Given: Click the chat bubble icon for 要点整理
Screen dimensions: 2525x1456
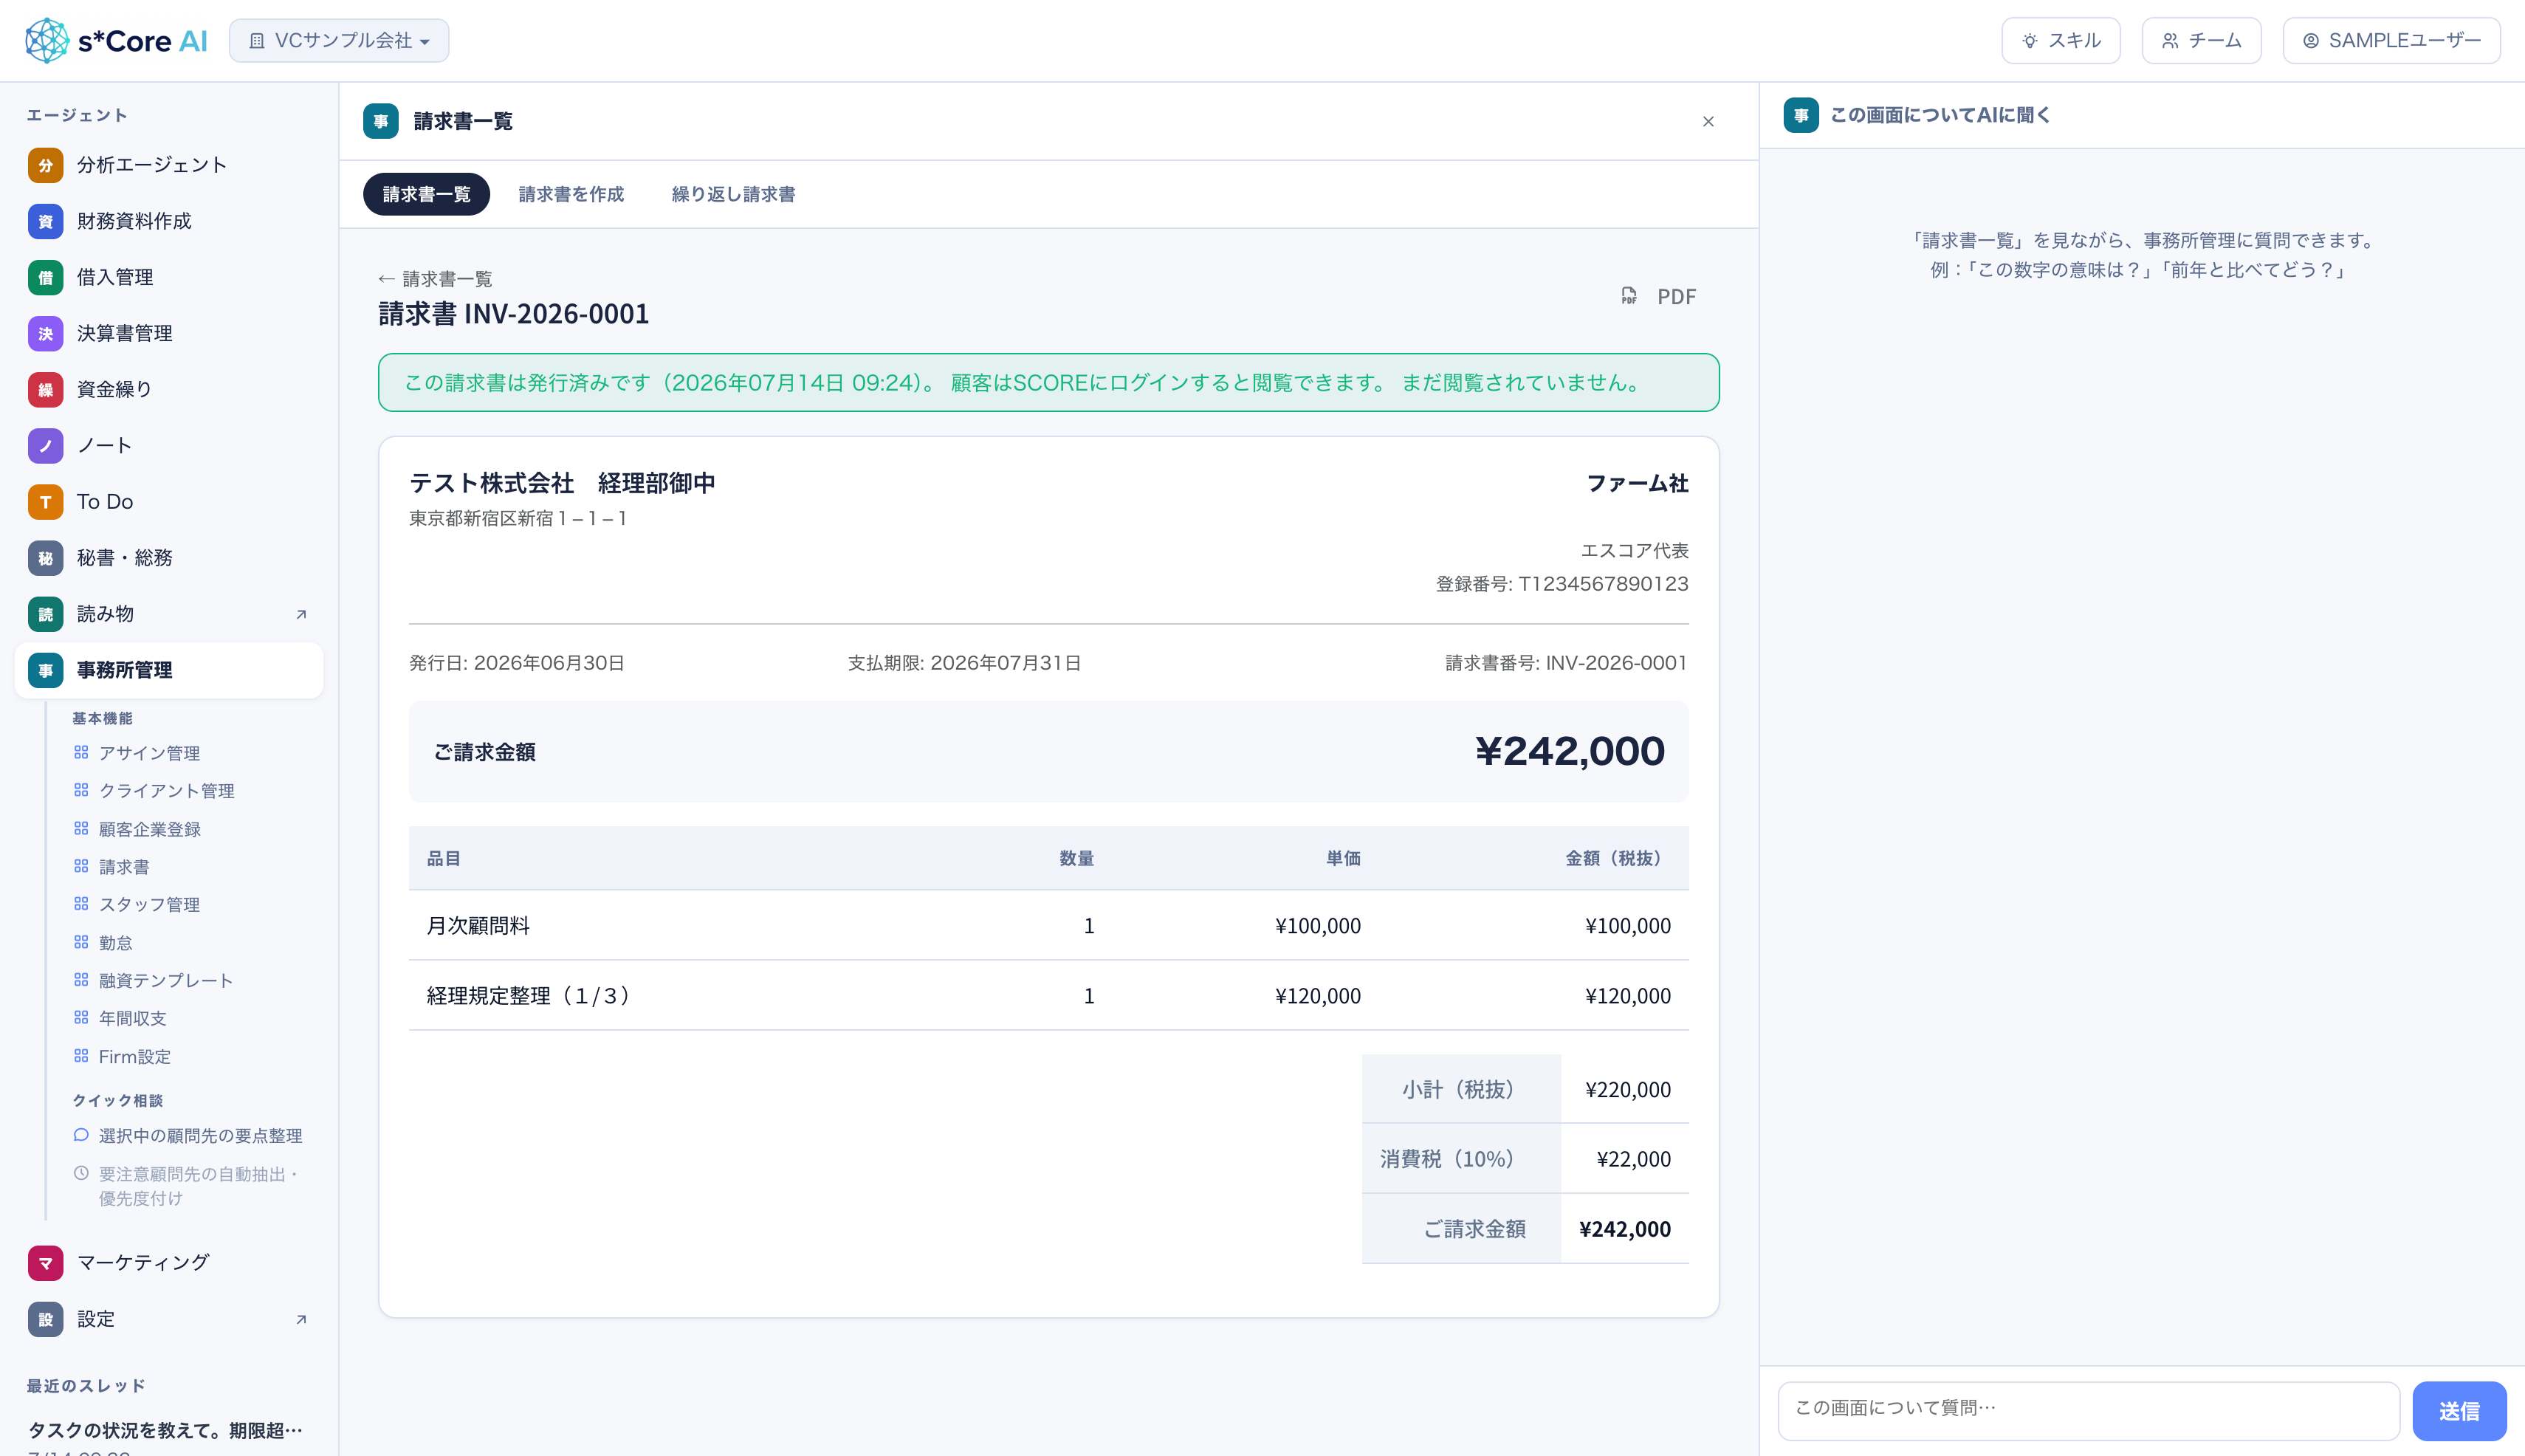Looking at the screenshot, I should [81, 1135].
